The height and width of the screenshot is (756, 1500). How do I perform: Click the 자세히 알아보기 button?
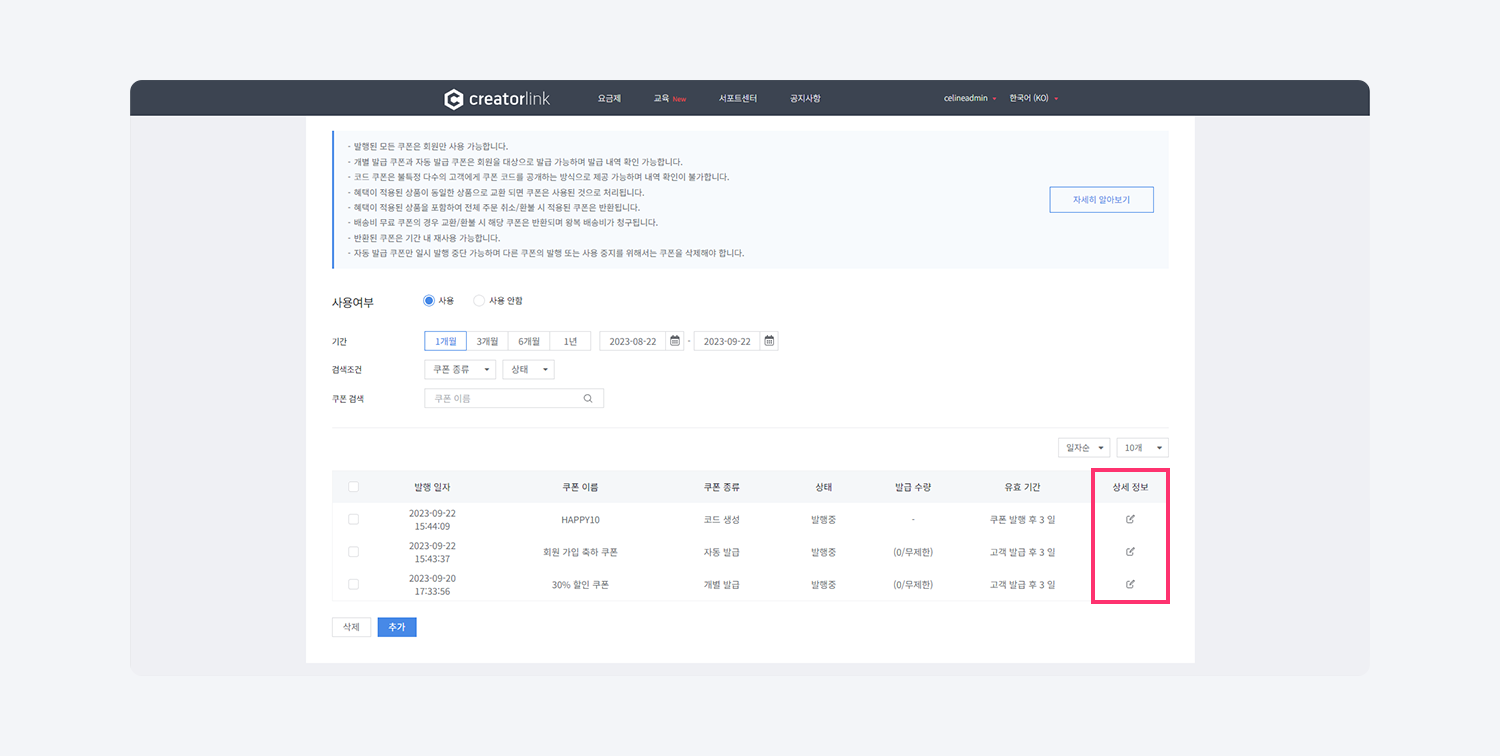(1101, 200)
